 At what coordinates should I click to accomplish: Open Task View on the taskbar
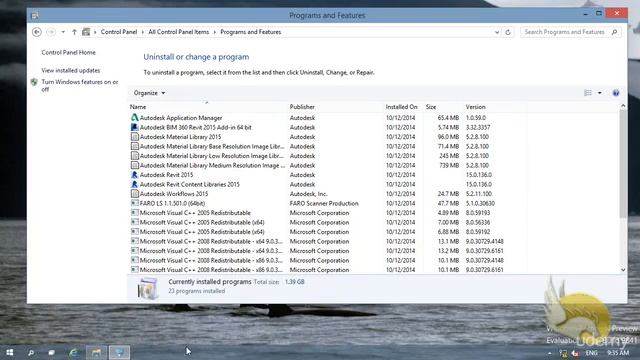click(51, 352)
